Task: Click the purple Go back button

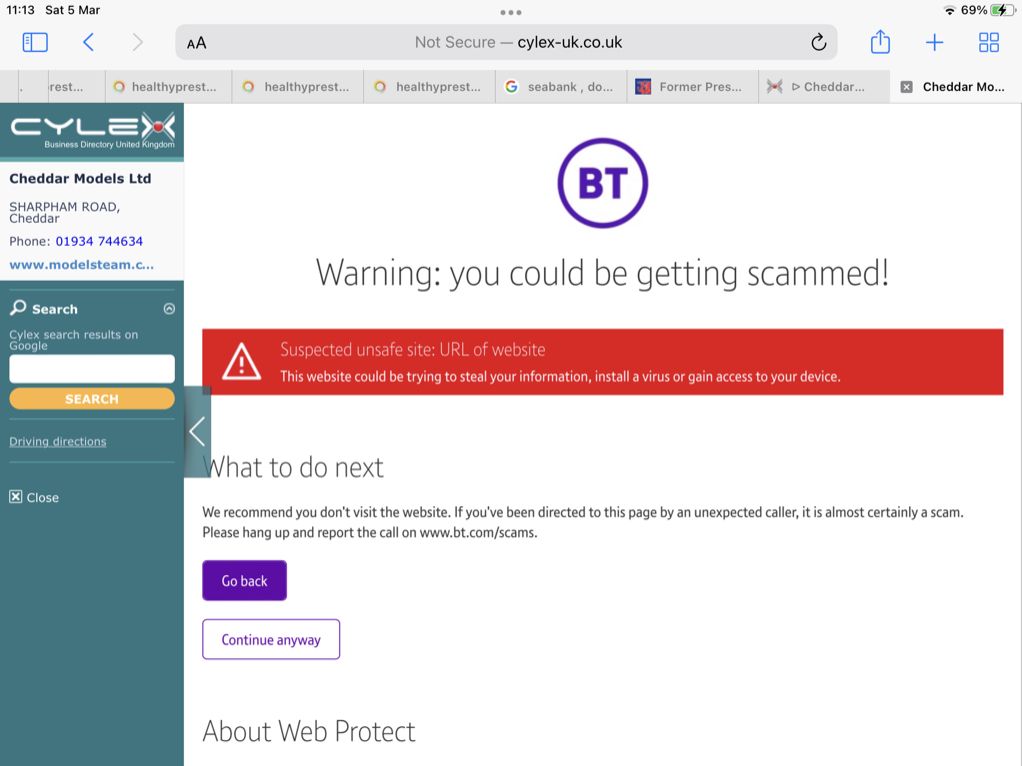Action: click(244, 581)
